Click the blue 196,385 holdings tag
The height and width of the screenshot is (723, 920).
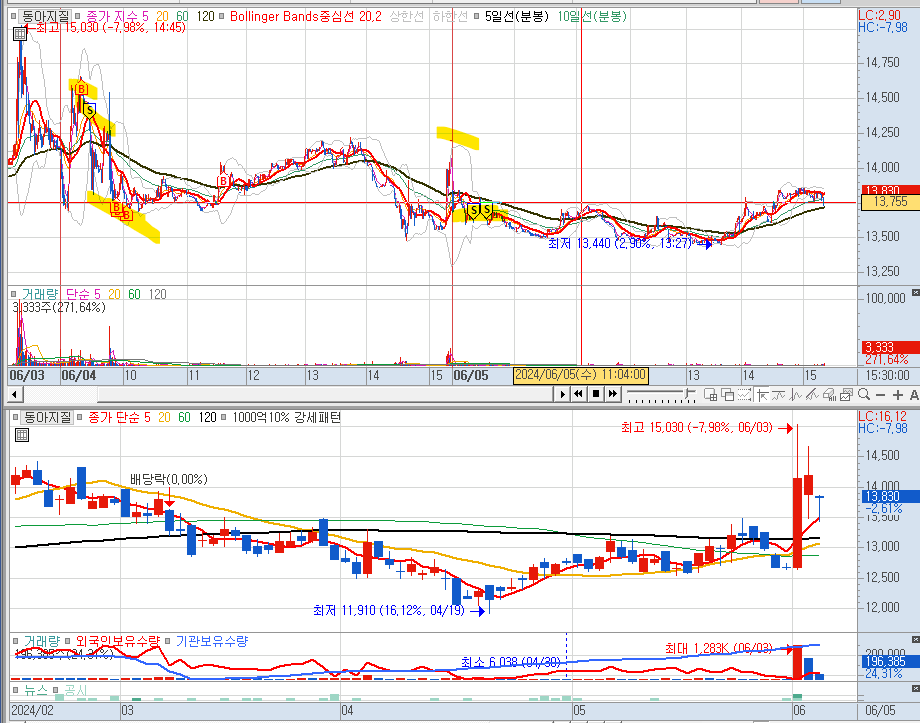coord(890,661)
